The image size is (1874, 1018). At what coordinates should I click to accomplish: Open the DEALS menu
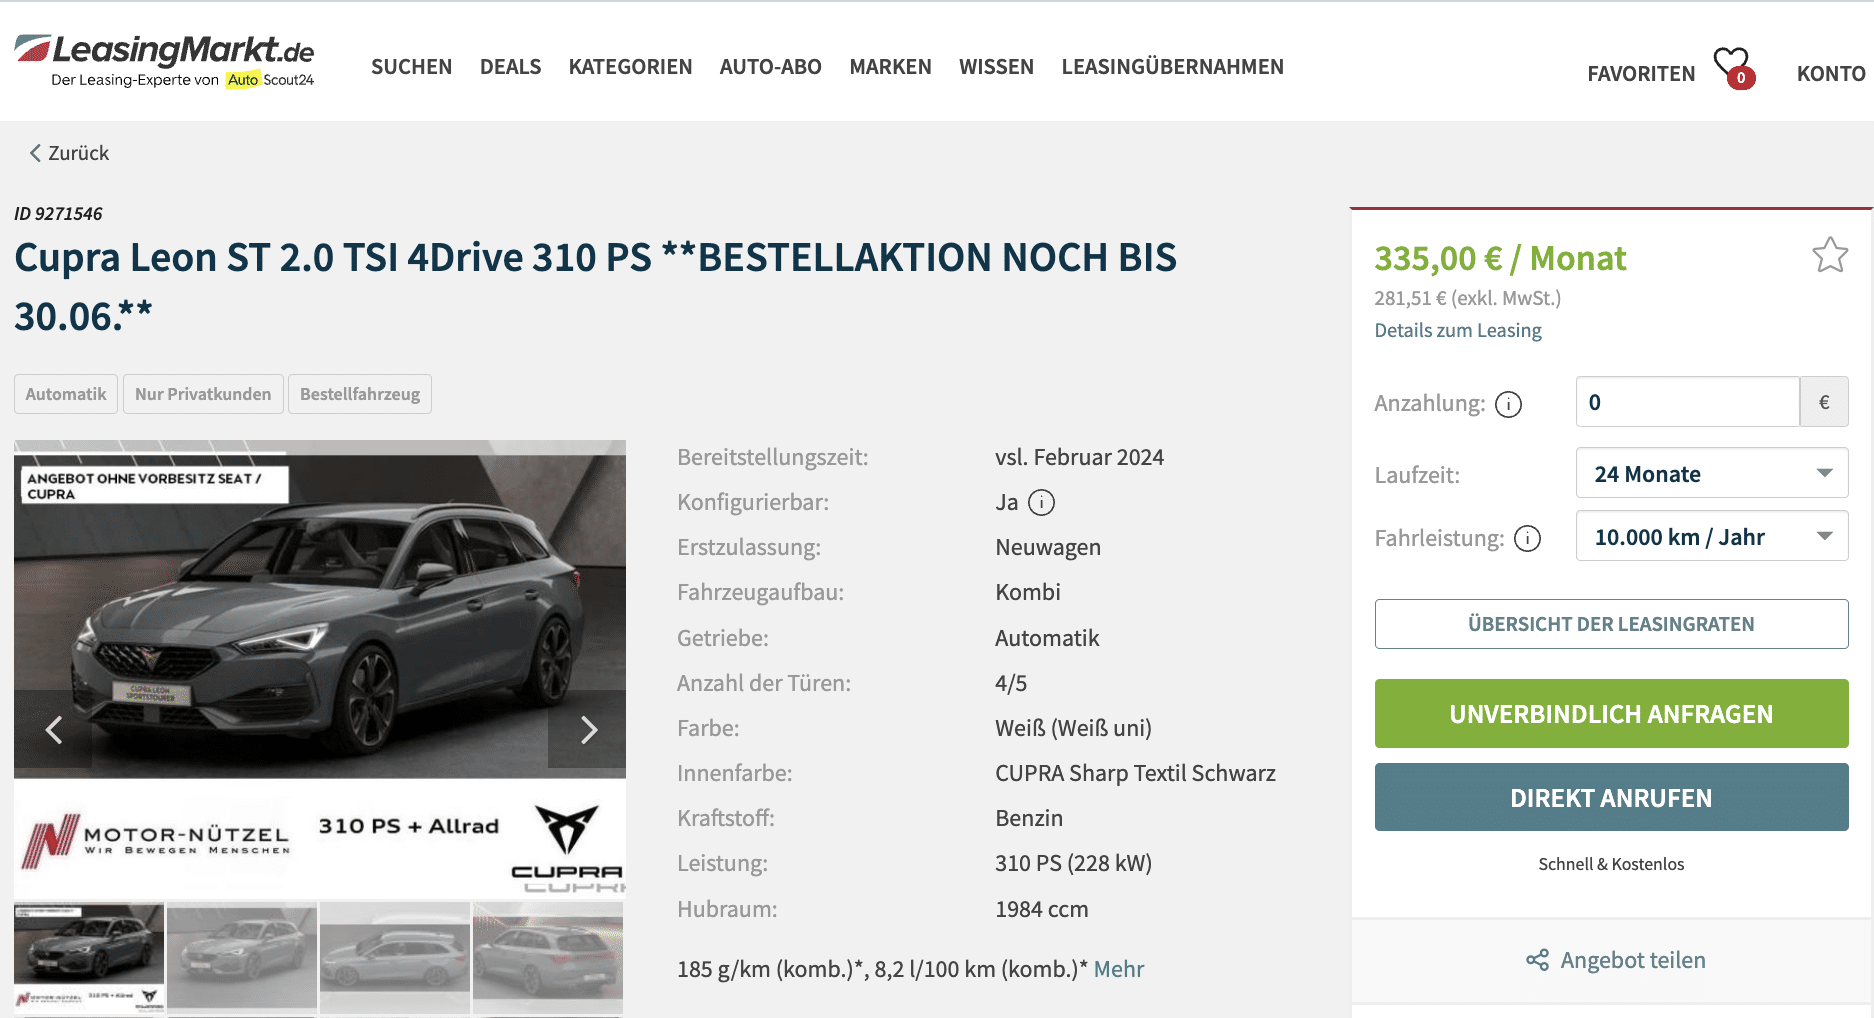(510, 67)
